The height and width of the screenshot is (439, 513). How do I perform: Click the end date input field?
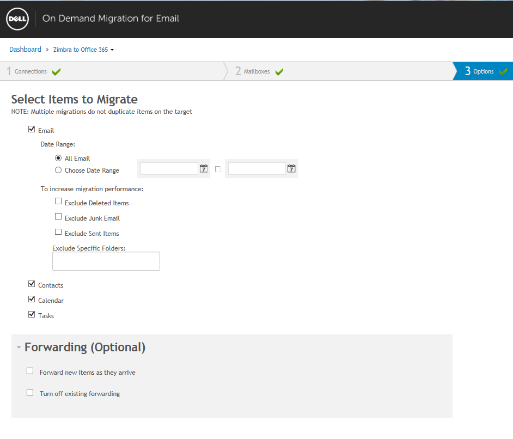pos(257,169)
